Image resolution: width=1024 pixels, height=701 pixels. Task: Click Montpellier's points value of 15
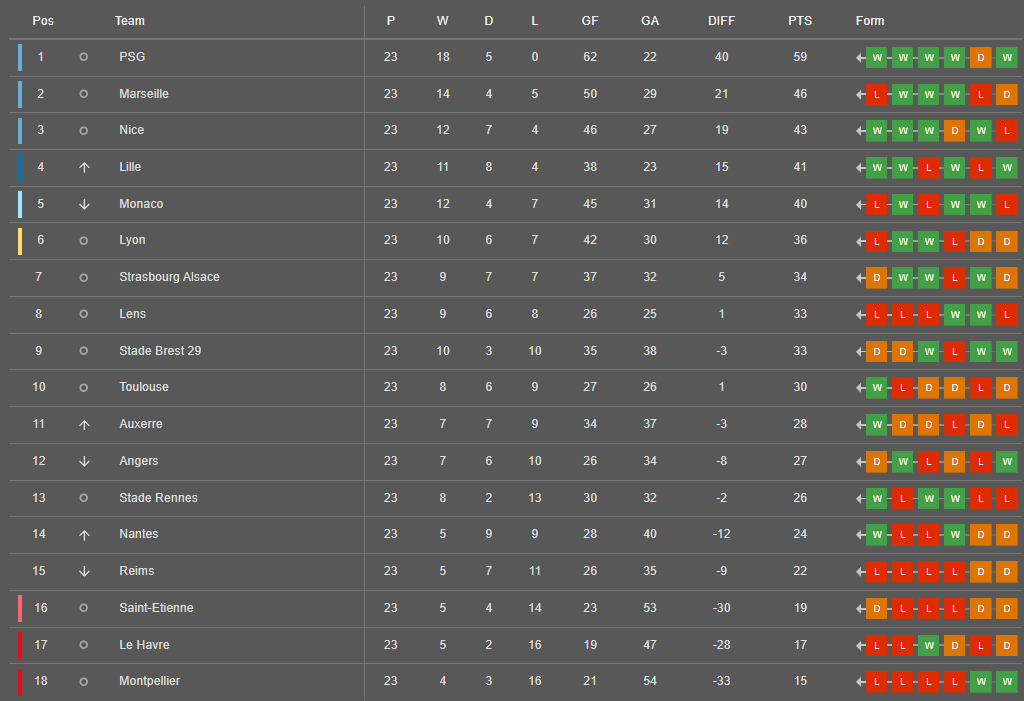[800, 681]
